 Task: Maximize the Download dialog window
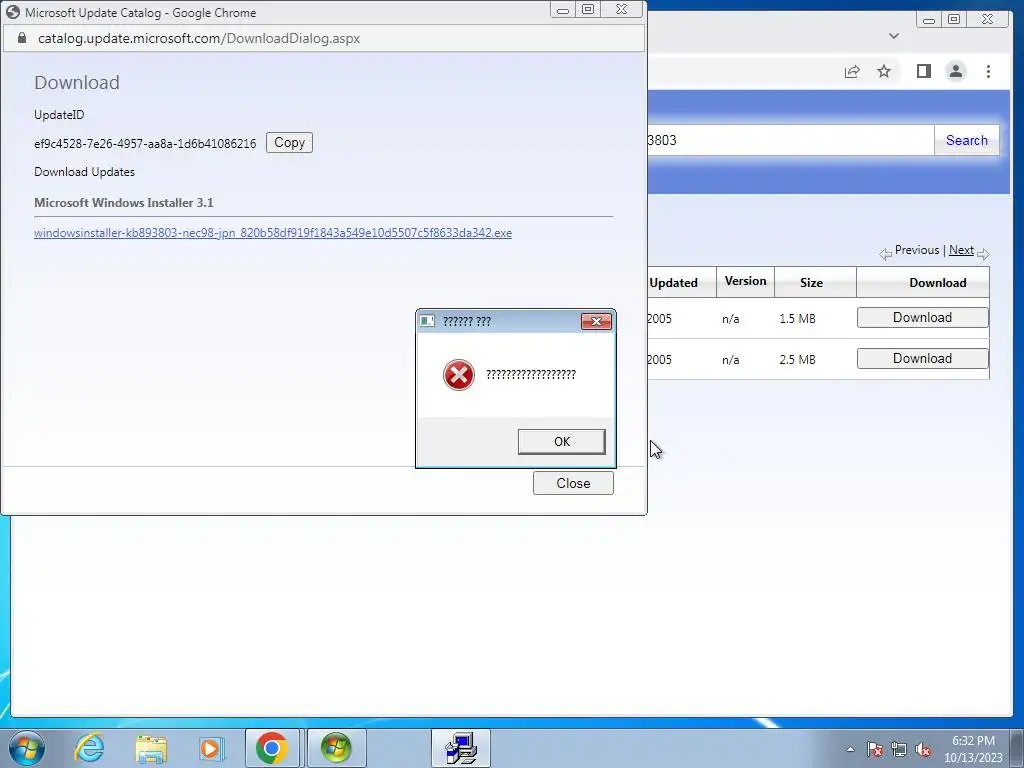coord(588,10)
